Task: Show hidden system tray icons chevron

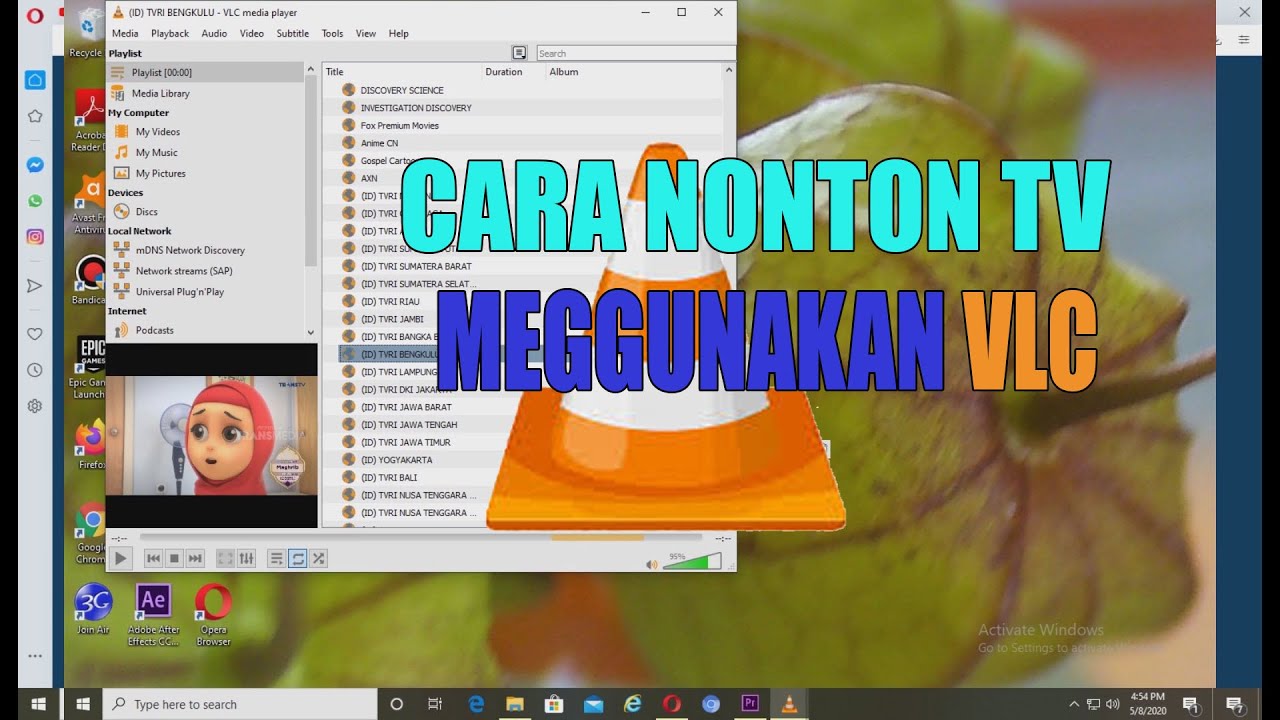Action: click(1074, 704)
